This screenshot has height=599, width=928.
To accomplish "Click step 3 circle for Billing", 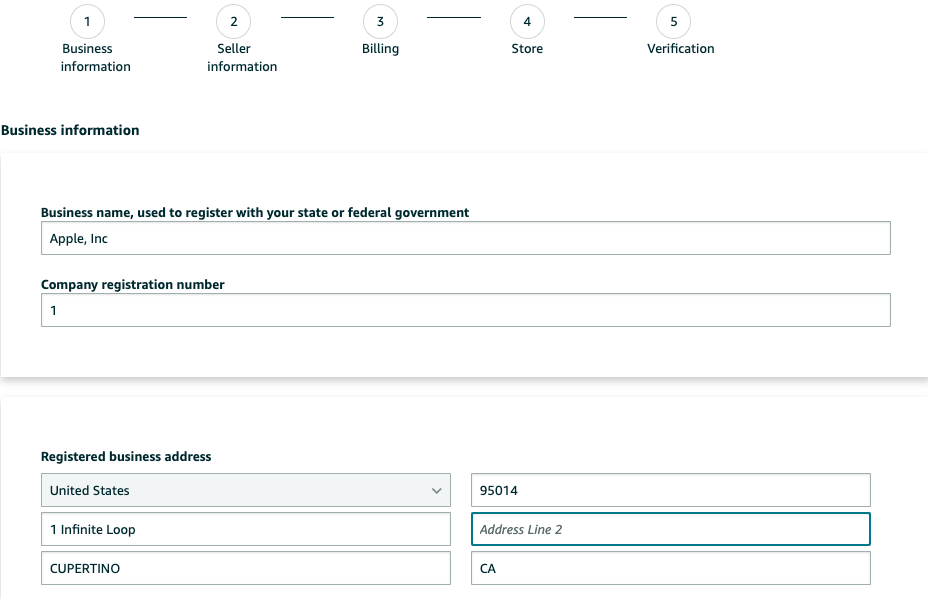I will [381, 21].
